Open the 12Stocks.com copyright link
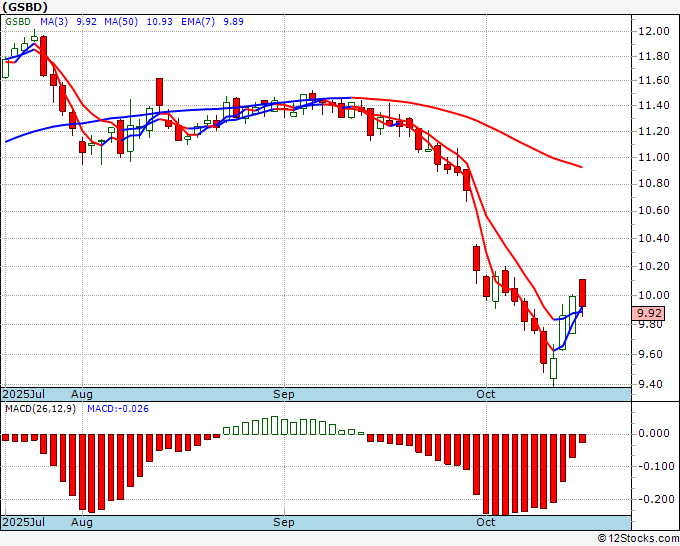 (638, 538)
